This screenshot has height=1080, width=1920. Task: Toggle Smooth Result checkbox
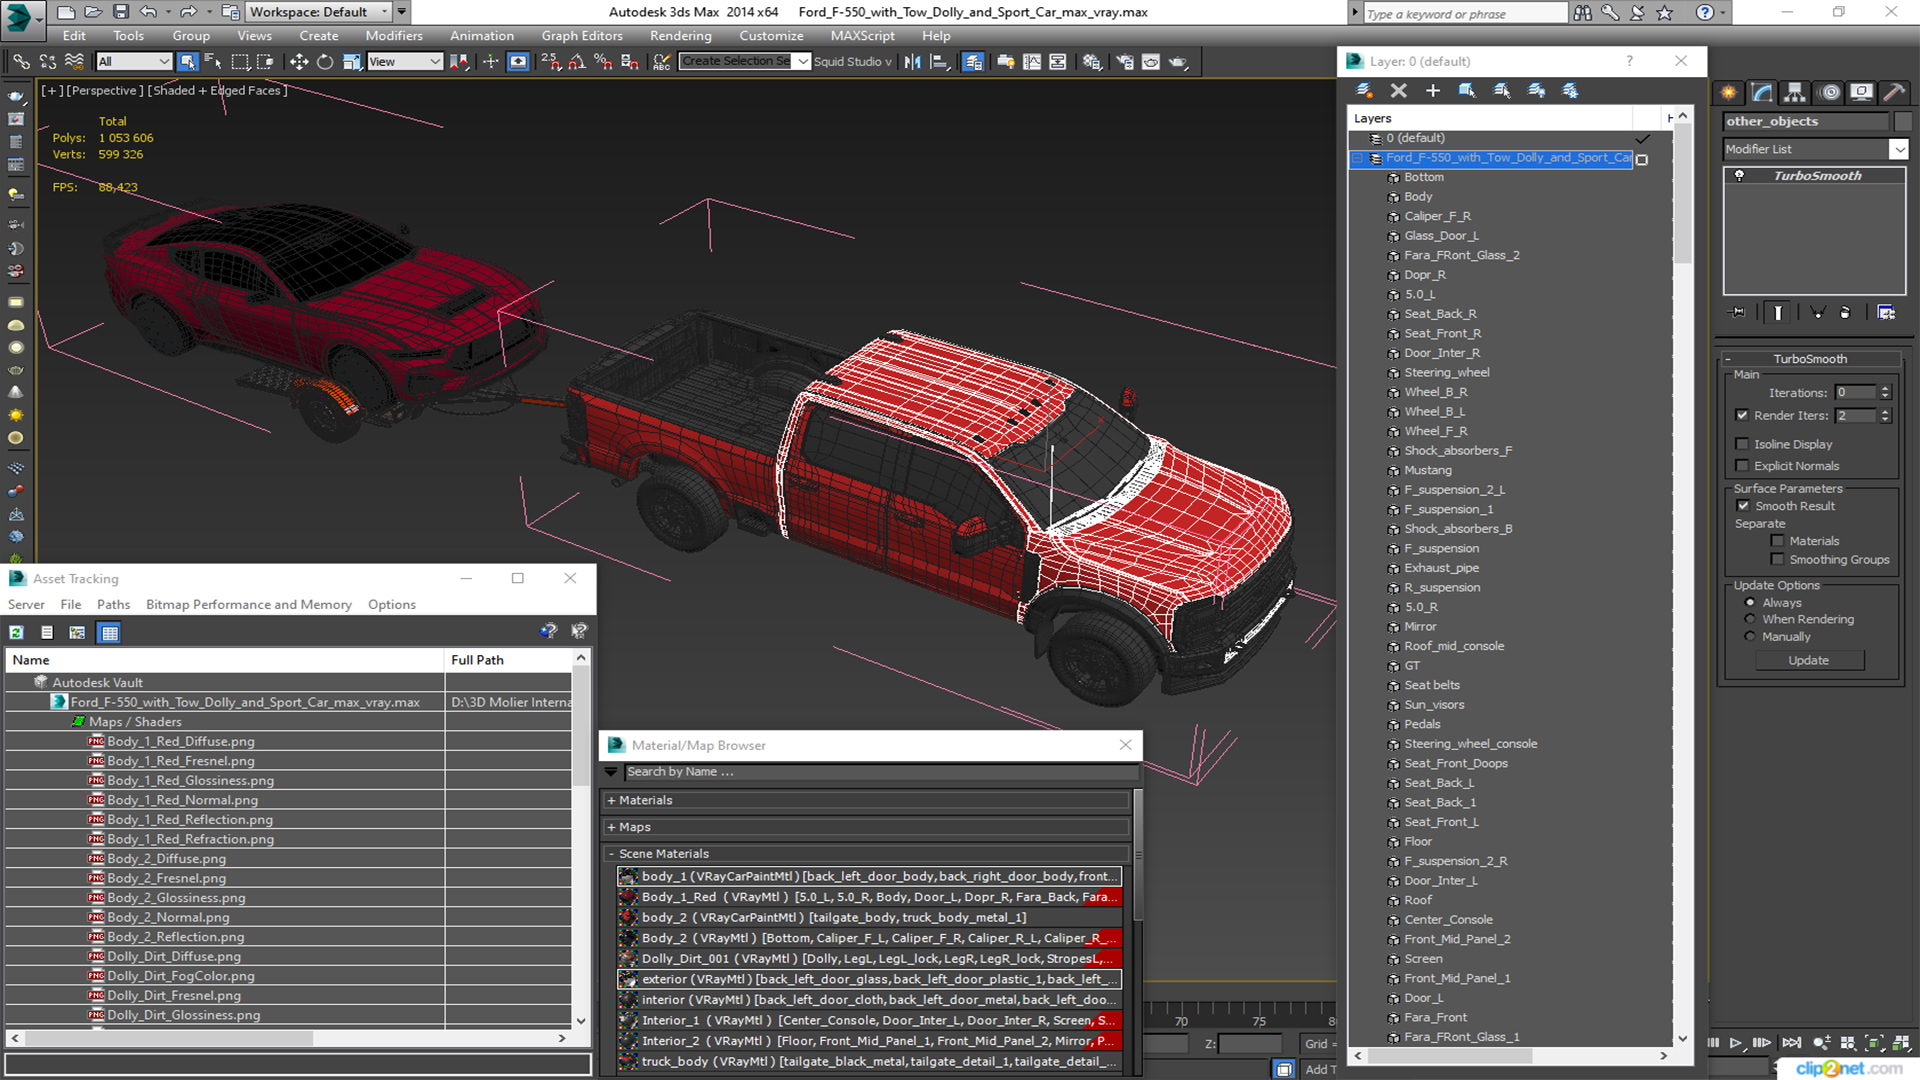click(x=1743, y=507)
